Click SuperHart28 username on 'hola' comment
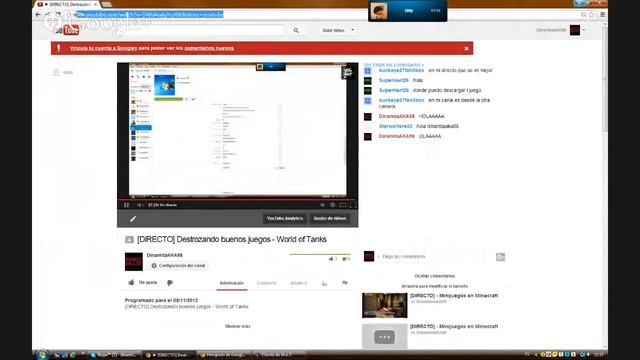The height and width of the screenshot is (360, 640). click(393, 80)
